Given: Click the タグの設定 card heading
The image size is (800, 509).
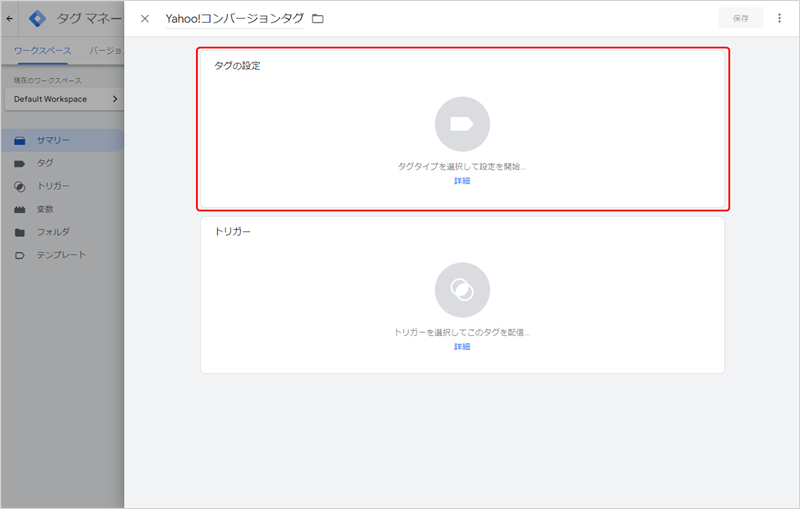Looking at the screenshot, I should tap(237, 66).
